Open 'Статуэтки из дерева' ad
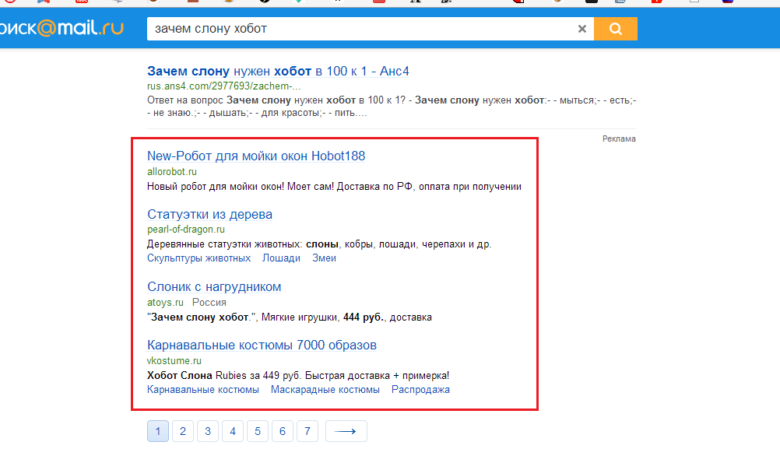 [x=210, y=214]
